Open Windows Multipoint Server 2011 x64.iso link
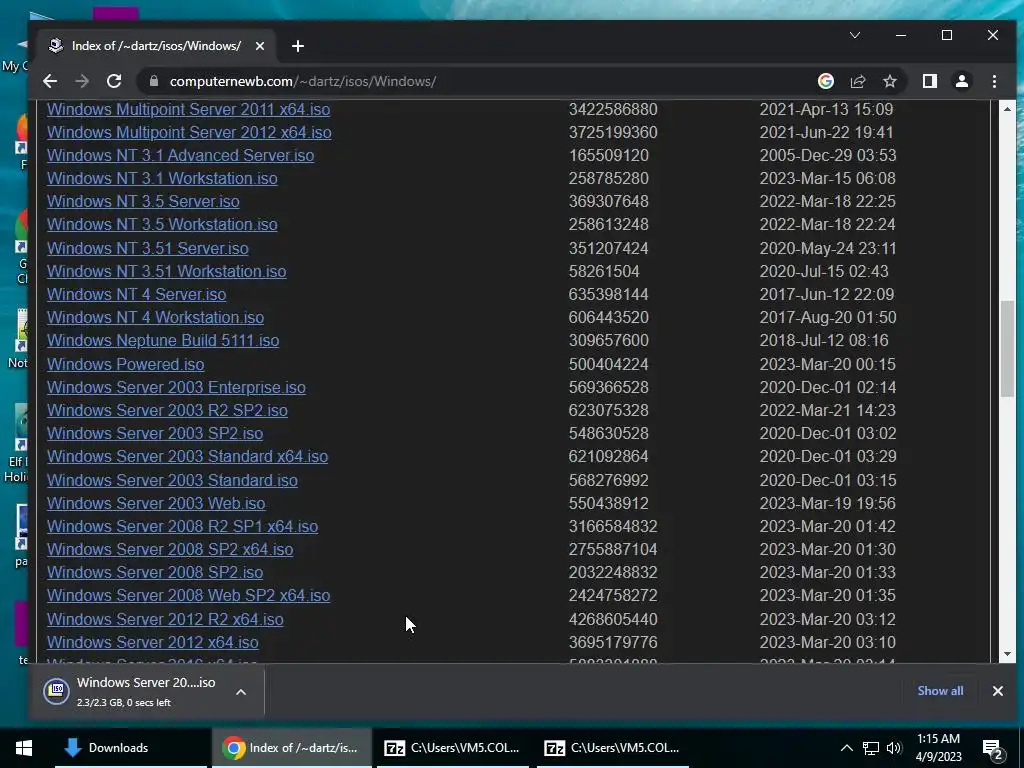Image resolution: width=1024 pixels, height=768 pixels. click(x=188, y=109)
